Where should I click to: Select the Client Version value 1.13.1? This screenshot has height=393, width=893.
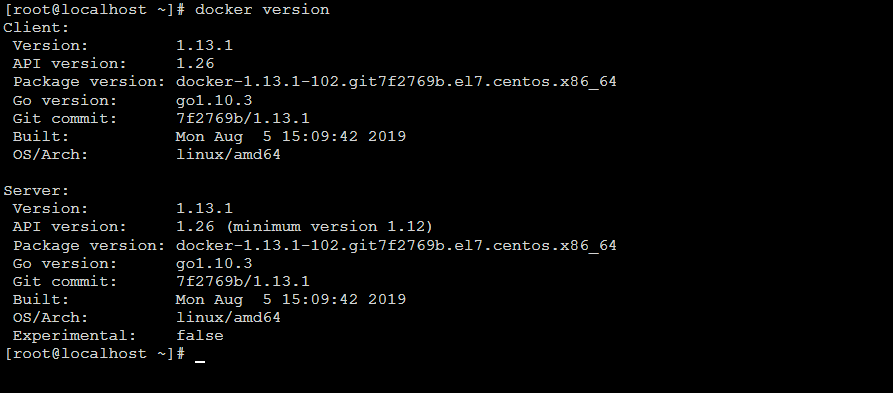pyautogui.click(x=204, y=46)
